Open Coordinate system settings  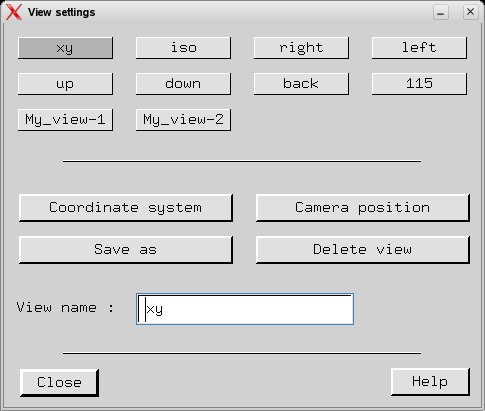[x=126, y=208]
